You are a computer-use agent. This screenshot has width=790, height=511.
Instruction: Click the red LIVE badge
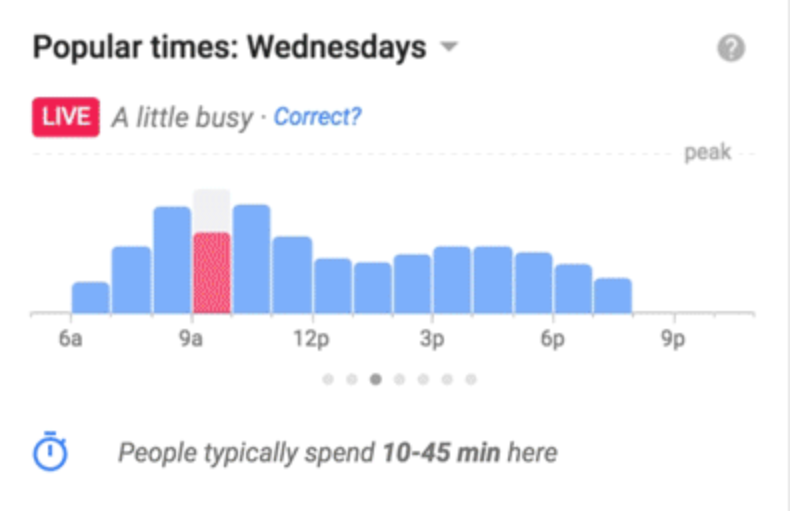tap(65, 117)
